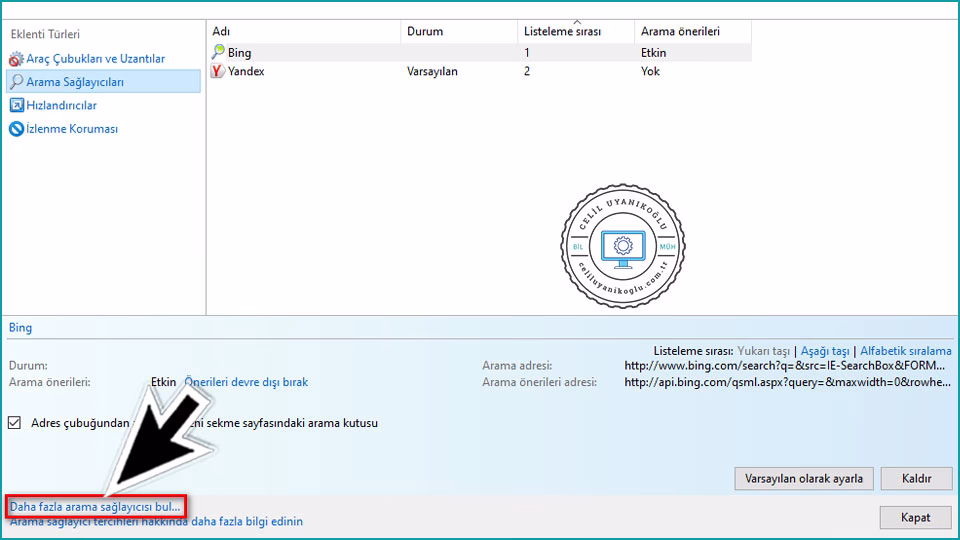This screenshot has height=540, width=960.
Task: Click the Bing search provider icon
Action: pos(219,52)
